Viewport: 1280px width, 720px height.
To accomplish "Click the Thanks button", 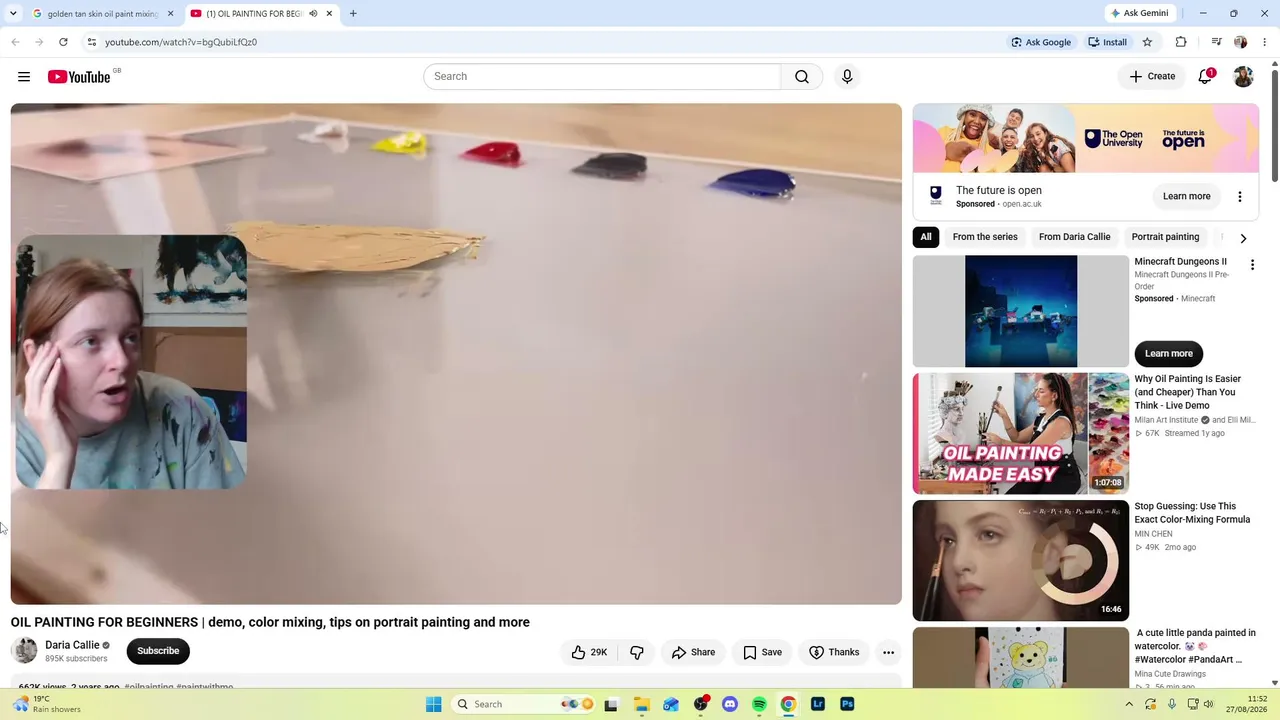I will pyautogui.click(x=834, y=652).
